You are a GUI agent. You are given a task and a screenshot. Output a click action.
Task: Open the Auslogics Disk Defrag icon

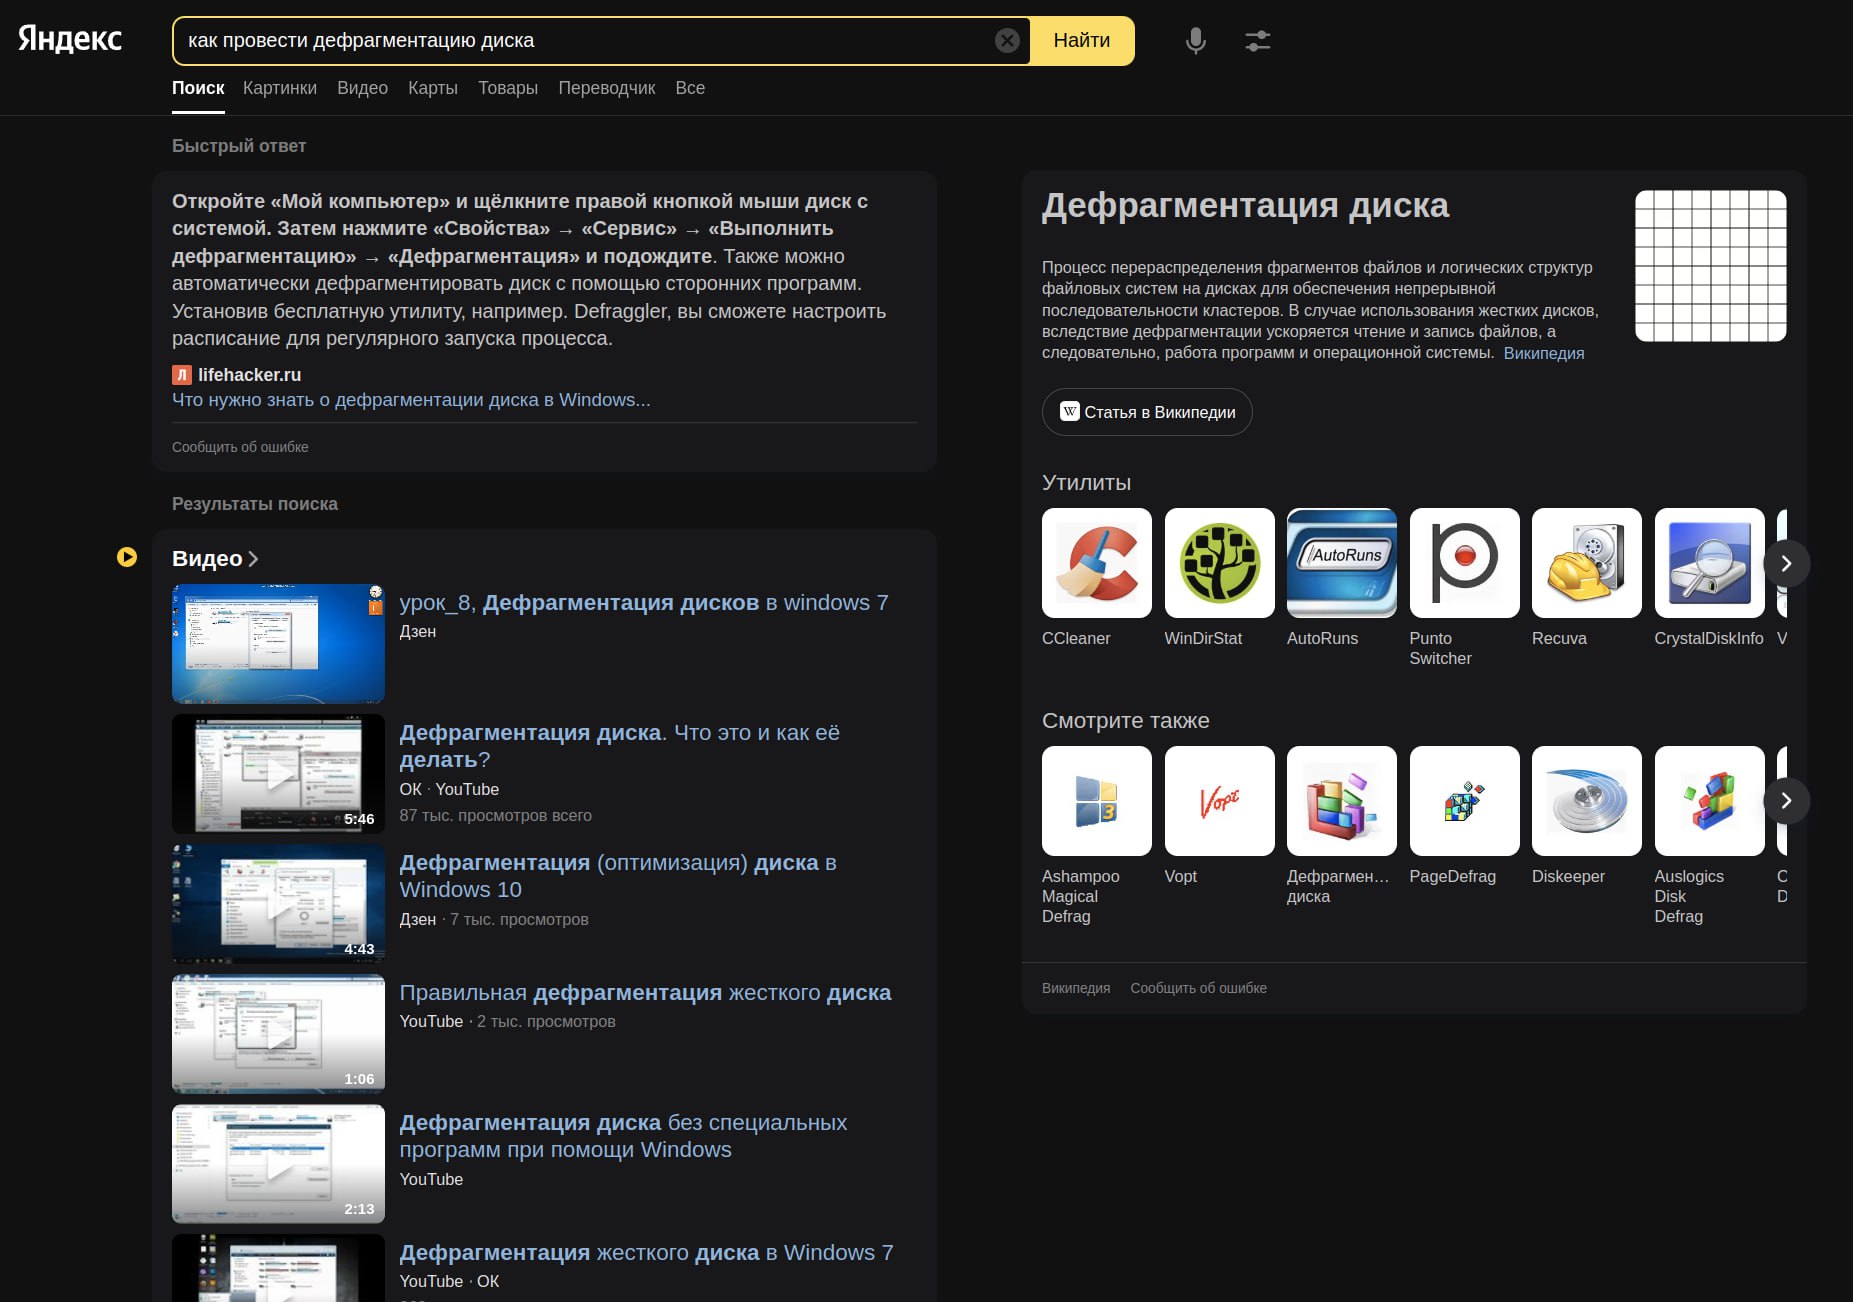tap(1709, 801)
